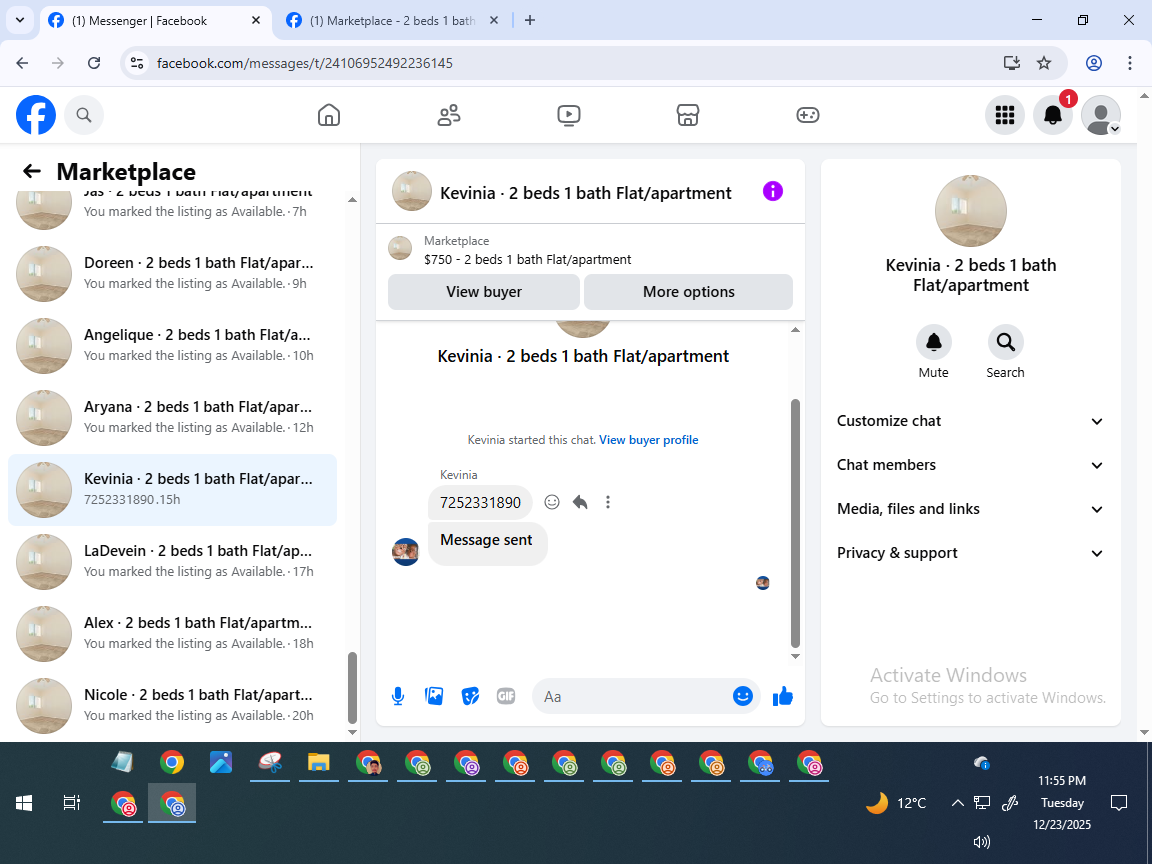Open the LaDevein conversation
Image resolution: width=1152 pixels, height=864 pixels.
173,561
